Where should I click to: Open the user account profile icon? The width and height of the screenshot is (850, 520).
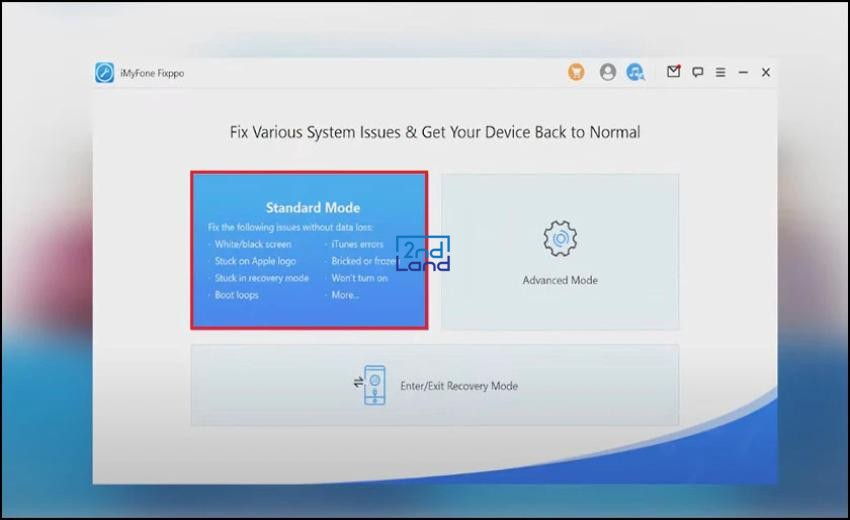tap(608, 72)
